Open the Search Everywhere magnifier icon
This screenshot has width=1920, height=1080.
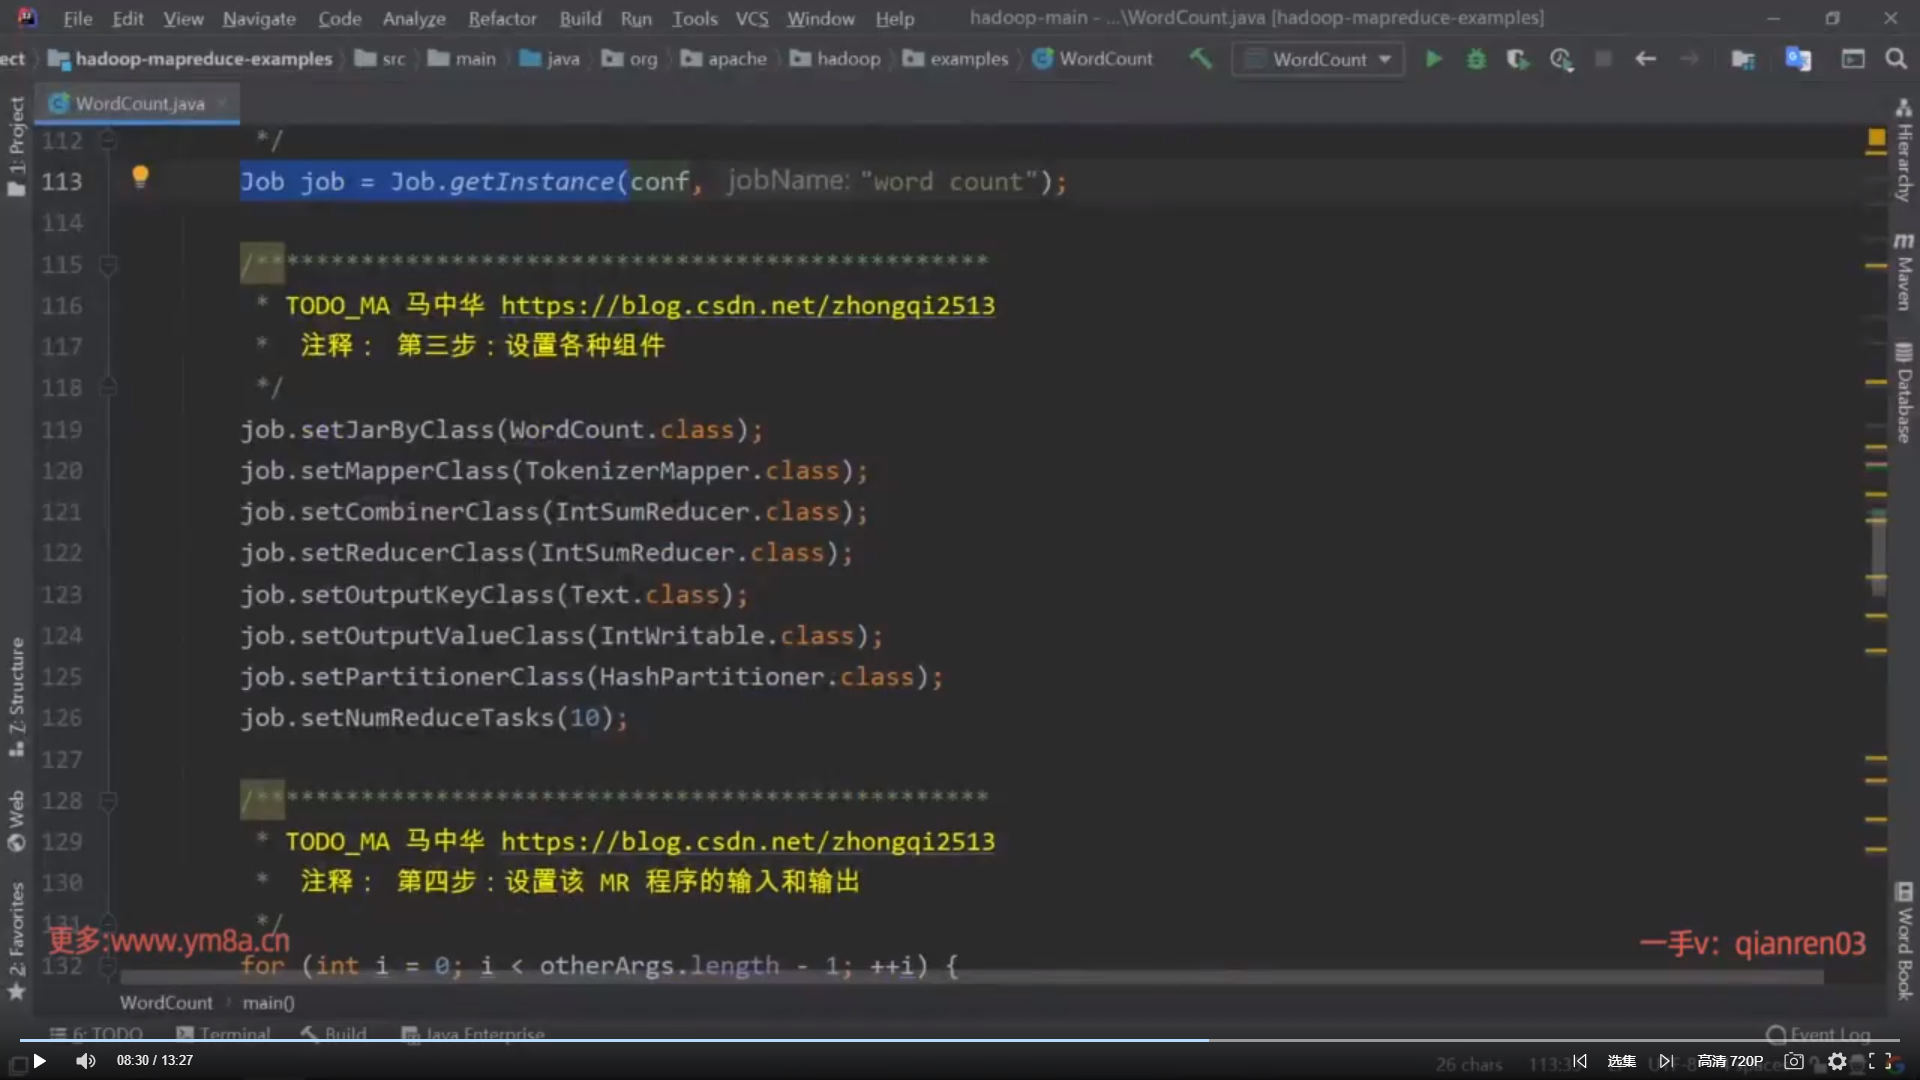pos(1896,59)
